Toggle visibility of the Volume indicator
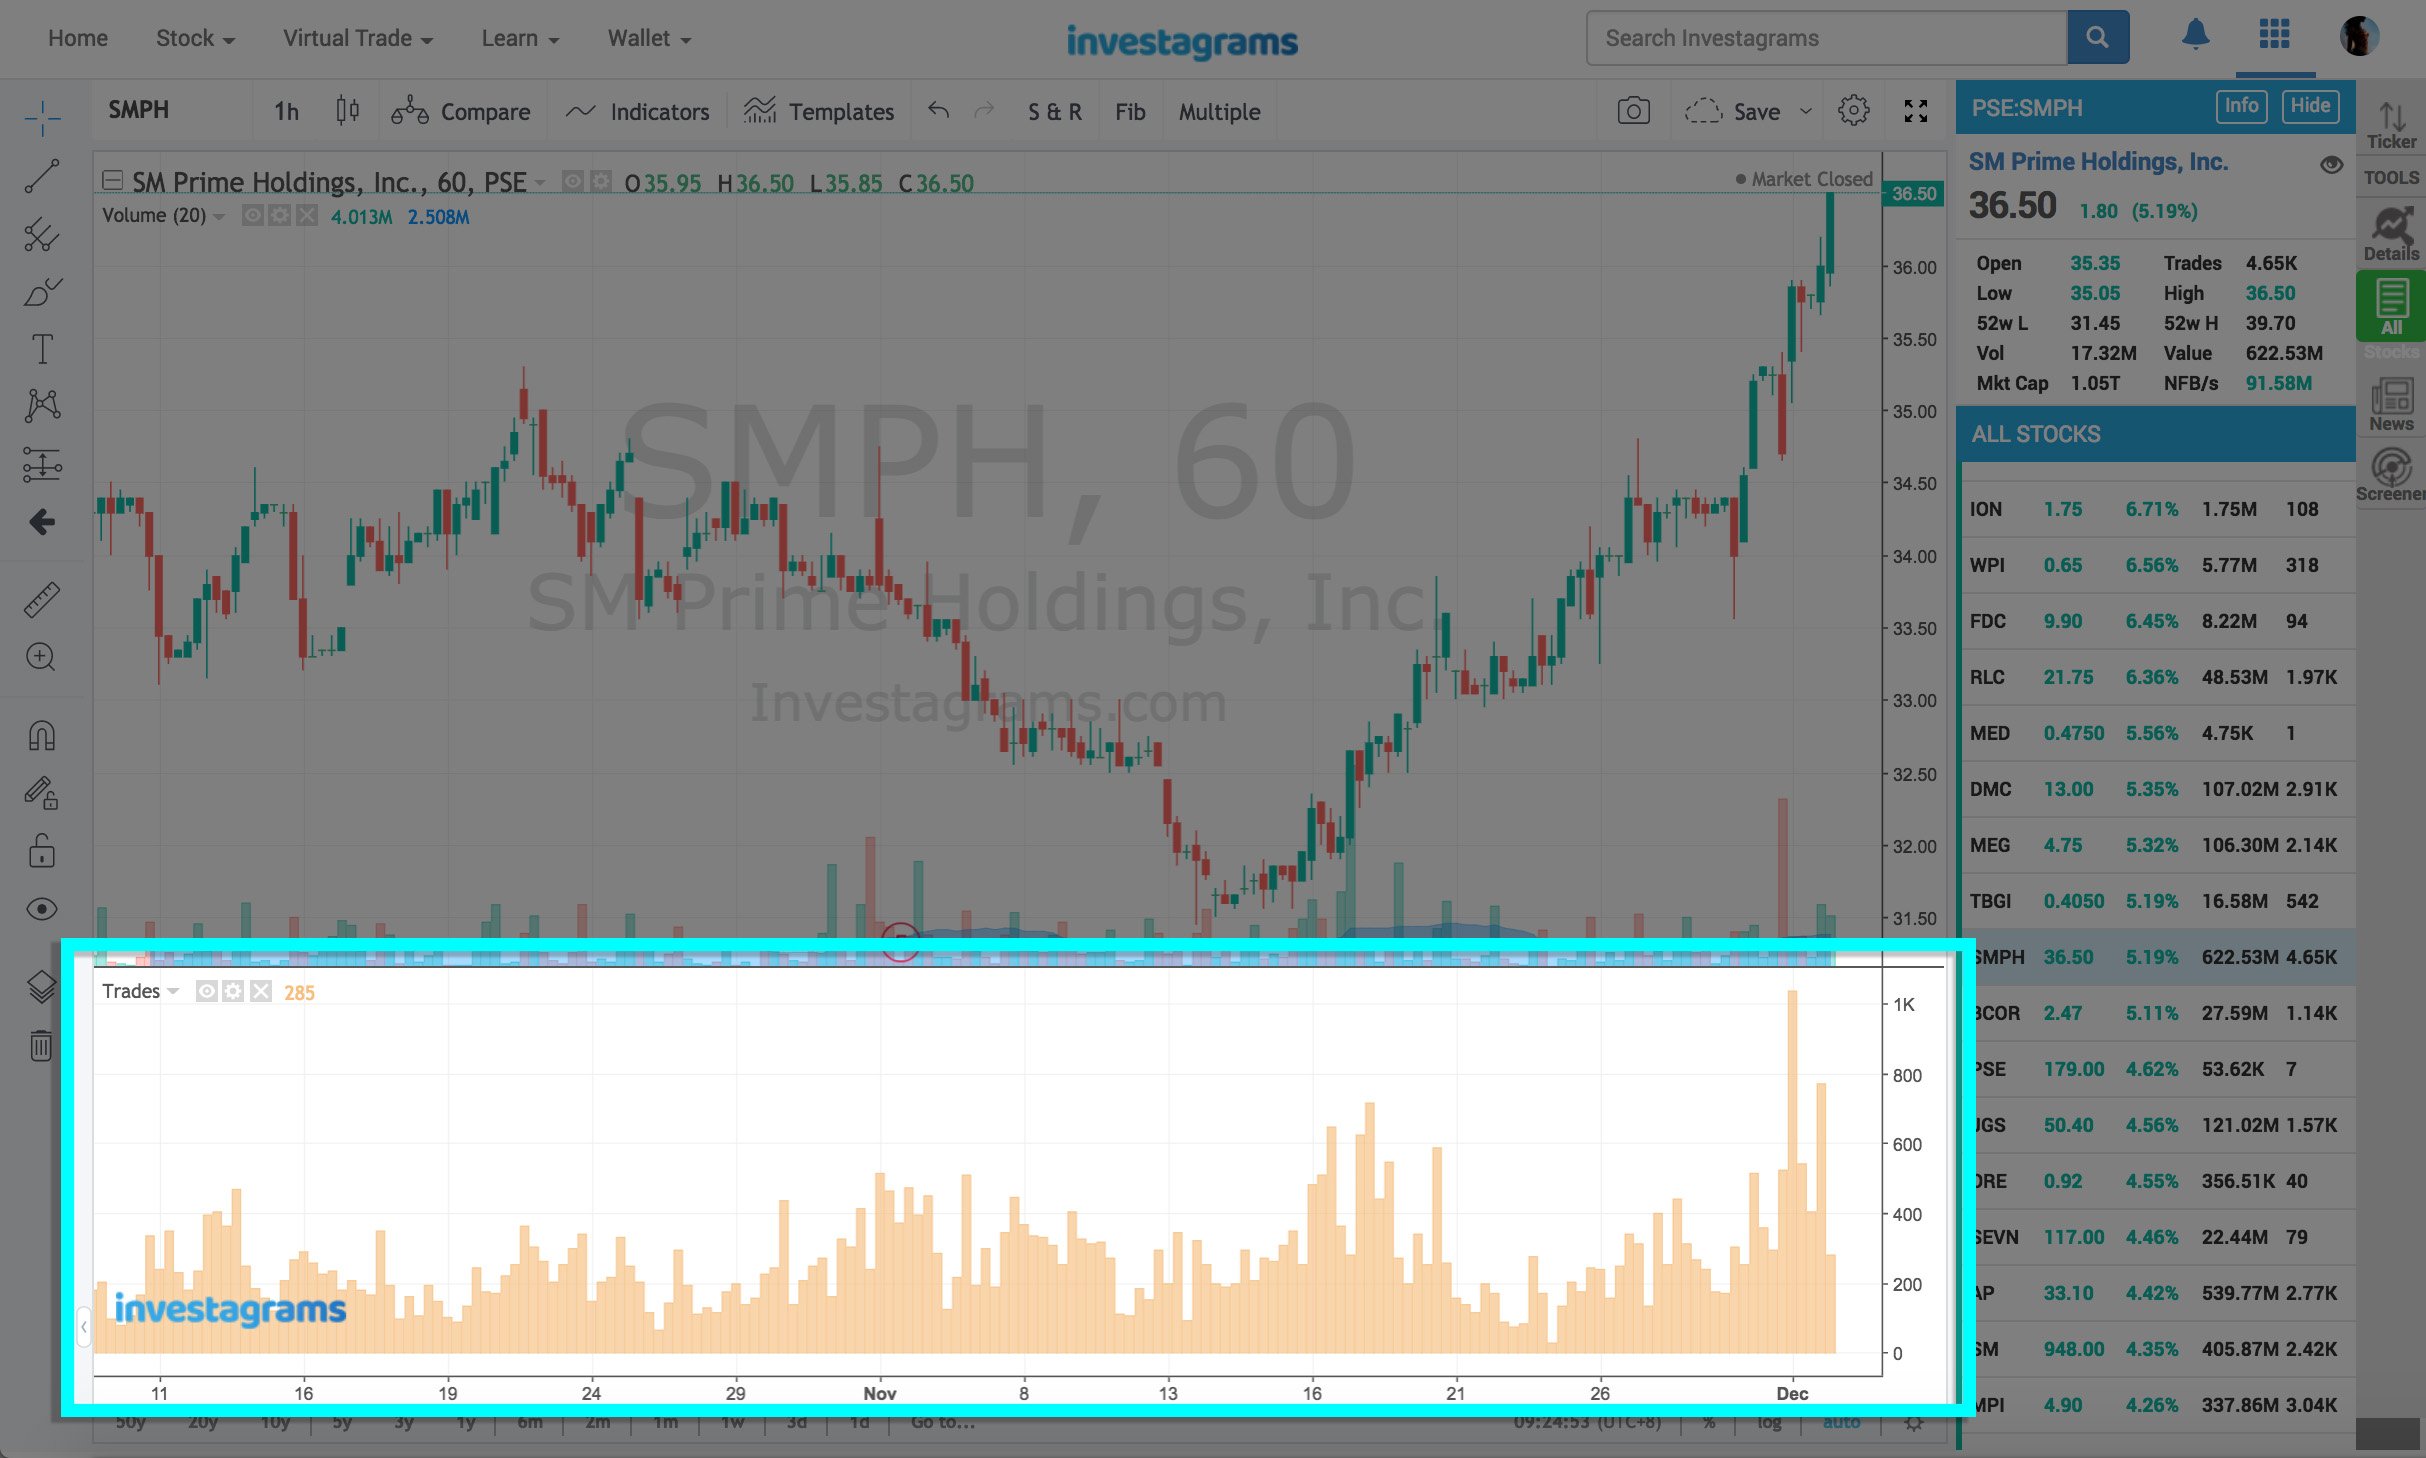The image size is (2426, 1458). [252, 215]
